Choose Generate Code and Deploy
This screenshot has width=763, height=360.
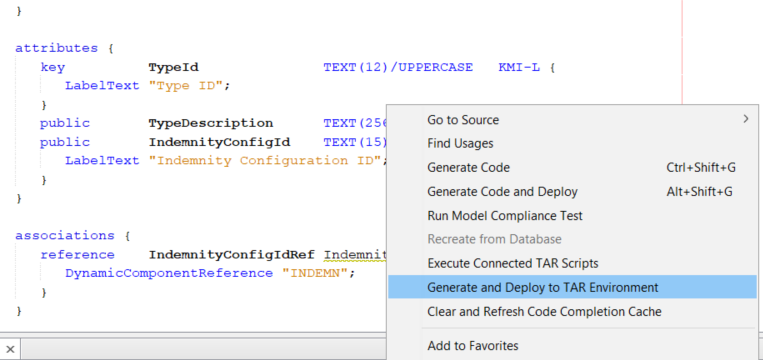pyautogui.click(x=573, y=192)
